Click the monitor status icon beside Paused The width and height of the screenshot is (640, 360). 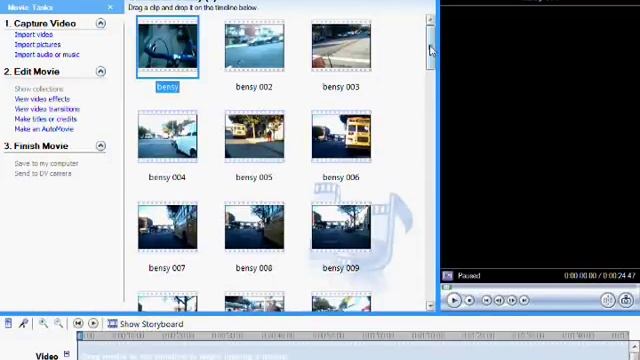coord(448,276)
